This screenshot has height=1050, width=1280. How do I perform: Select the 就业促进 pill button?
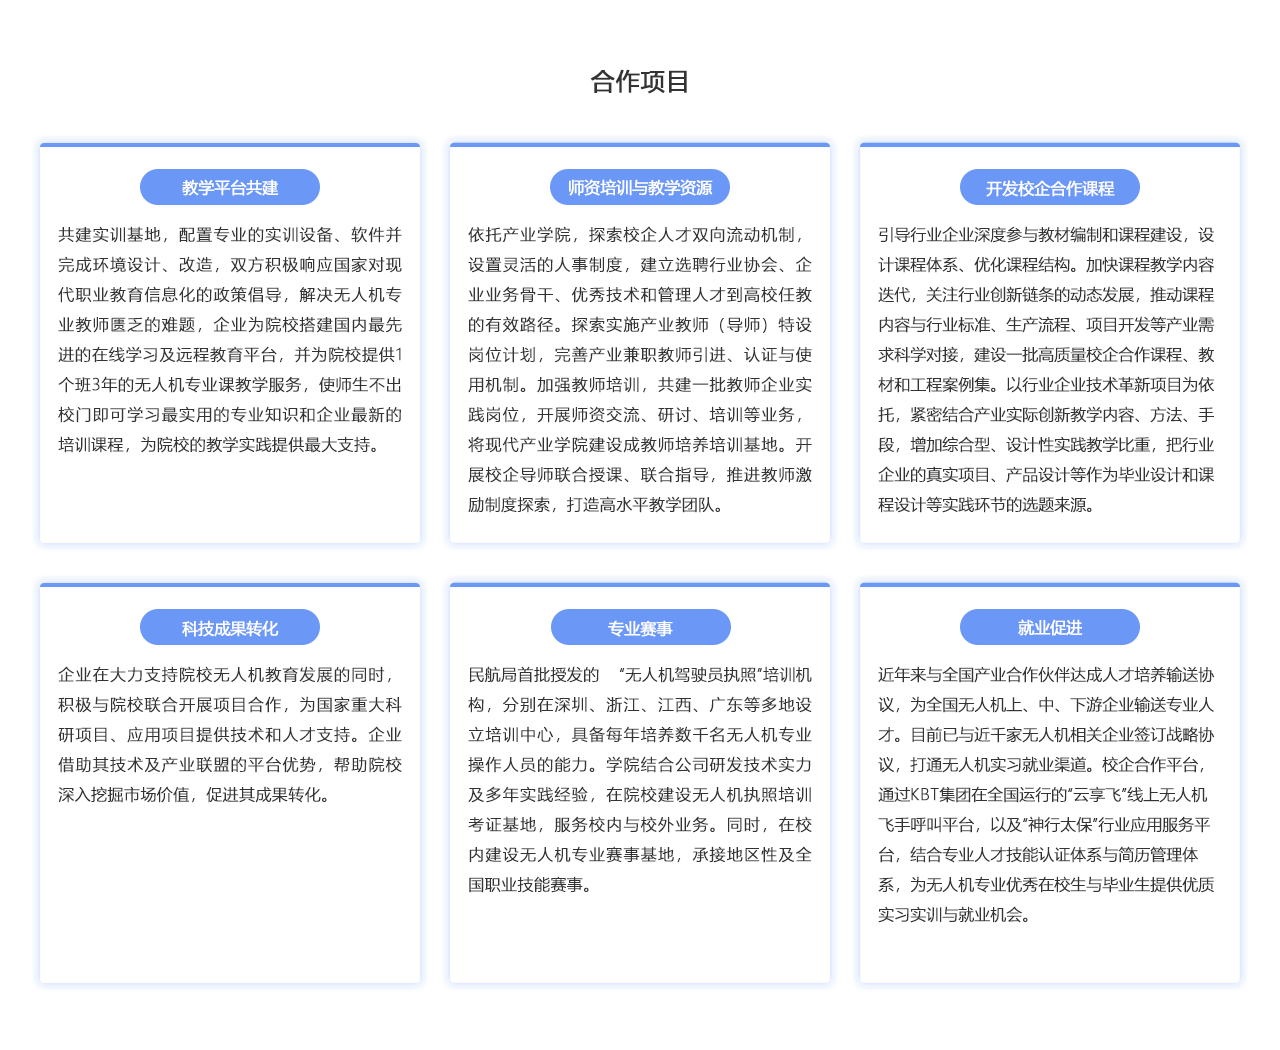pos(1049,628)
